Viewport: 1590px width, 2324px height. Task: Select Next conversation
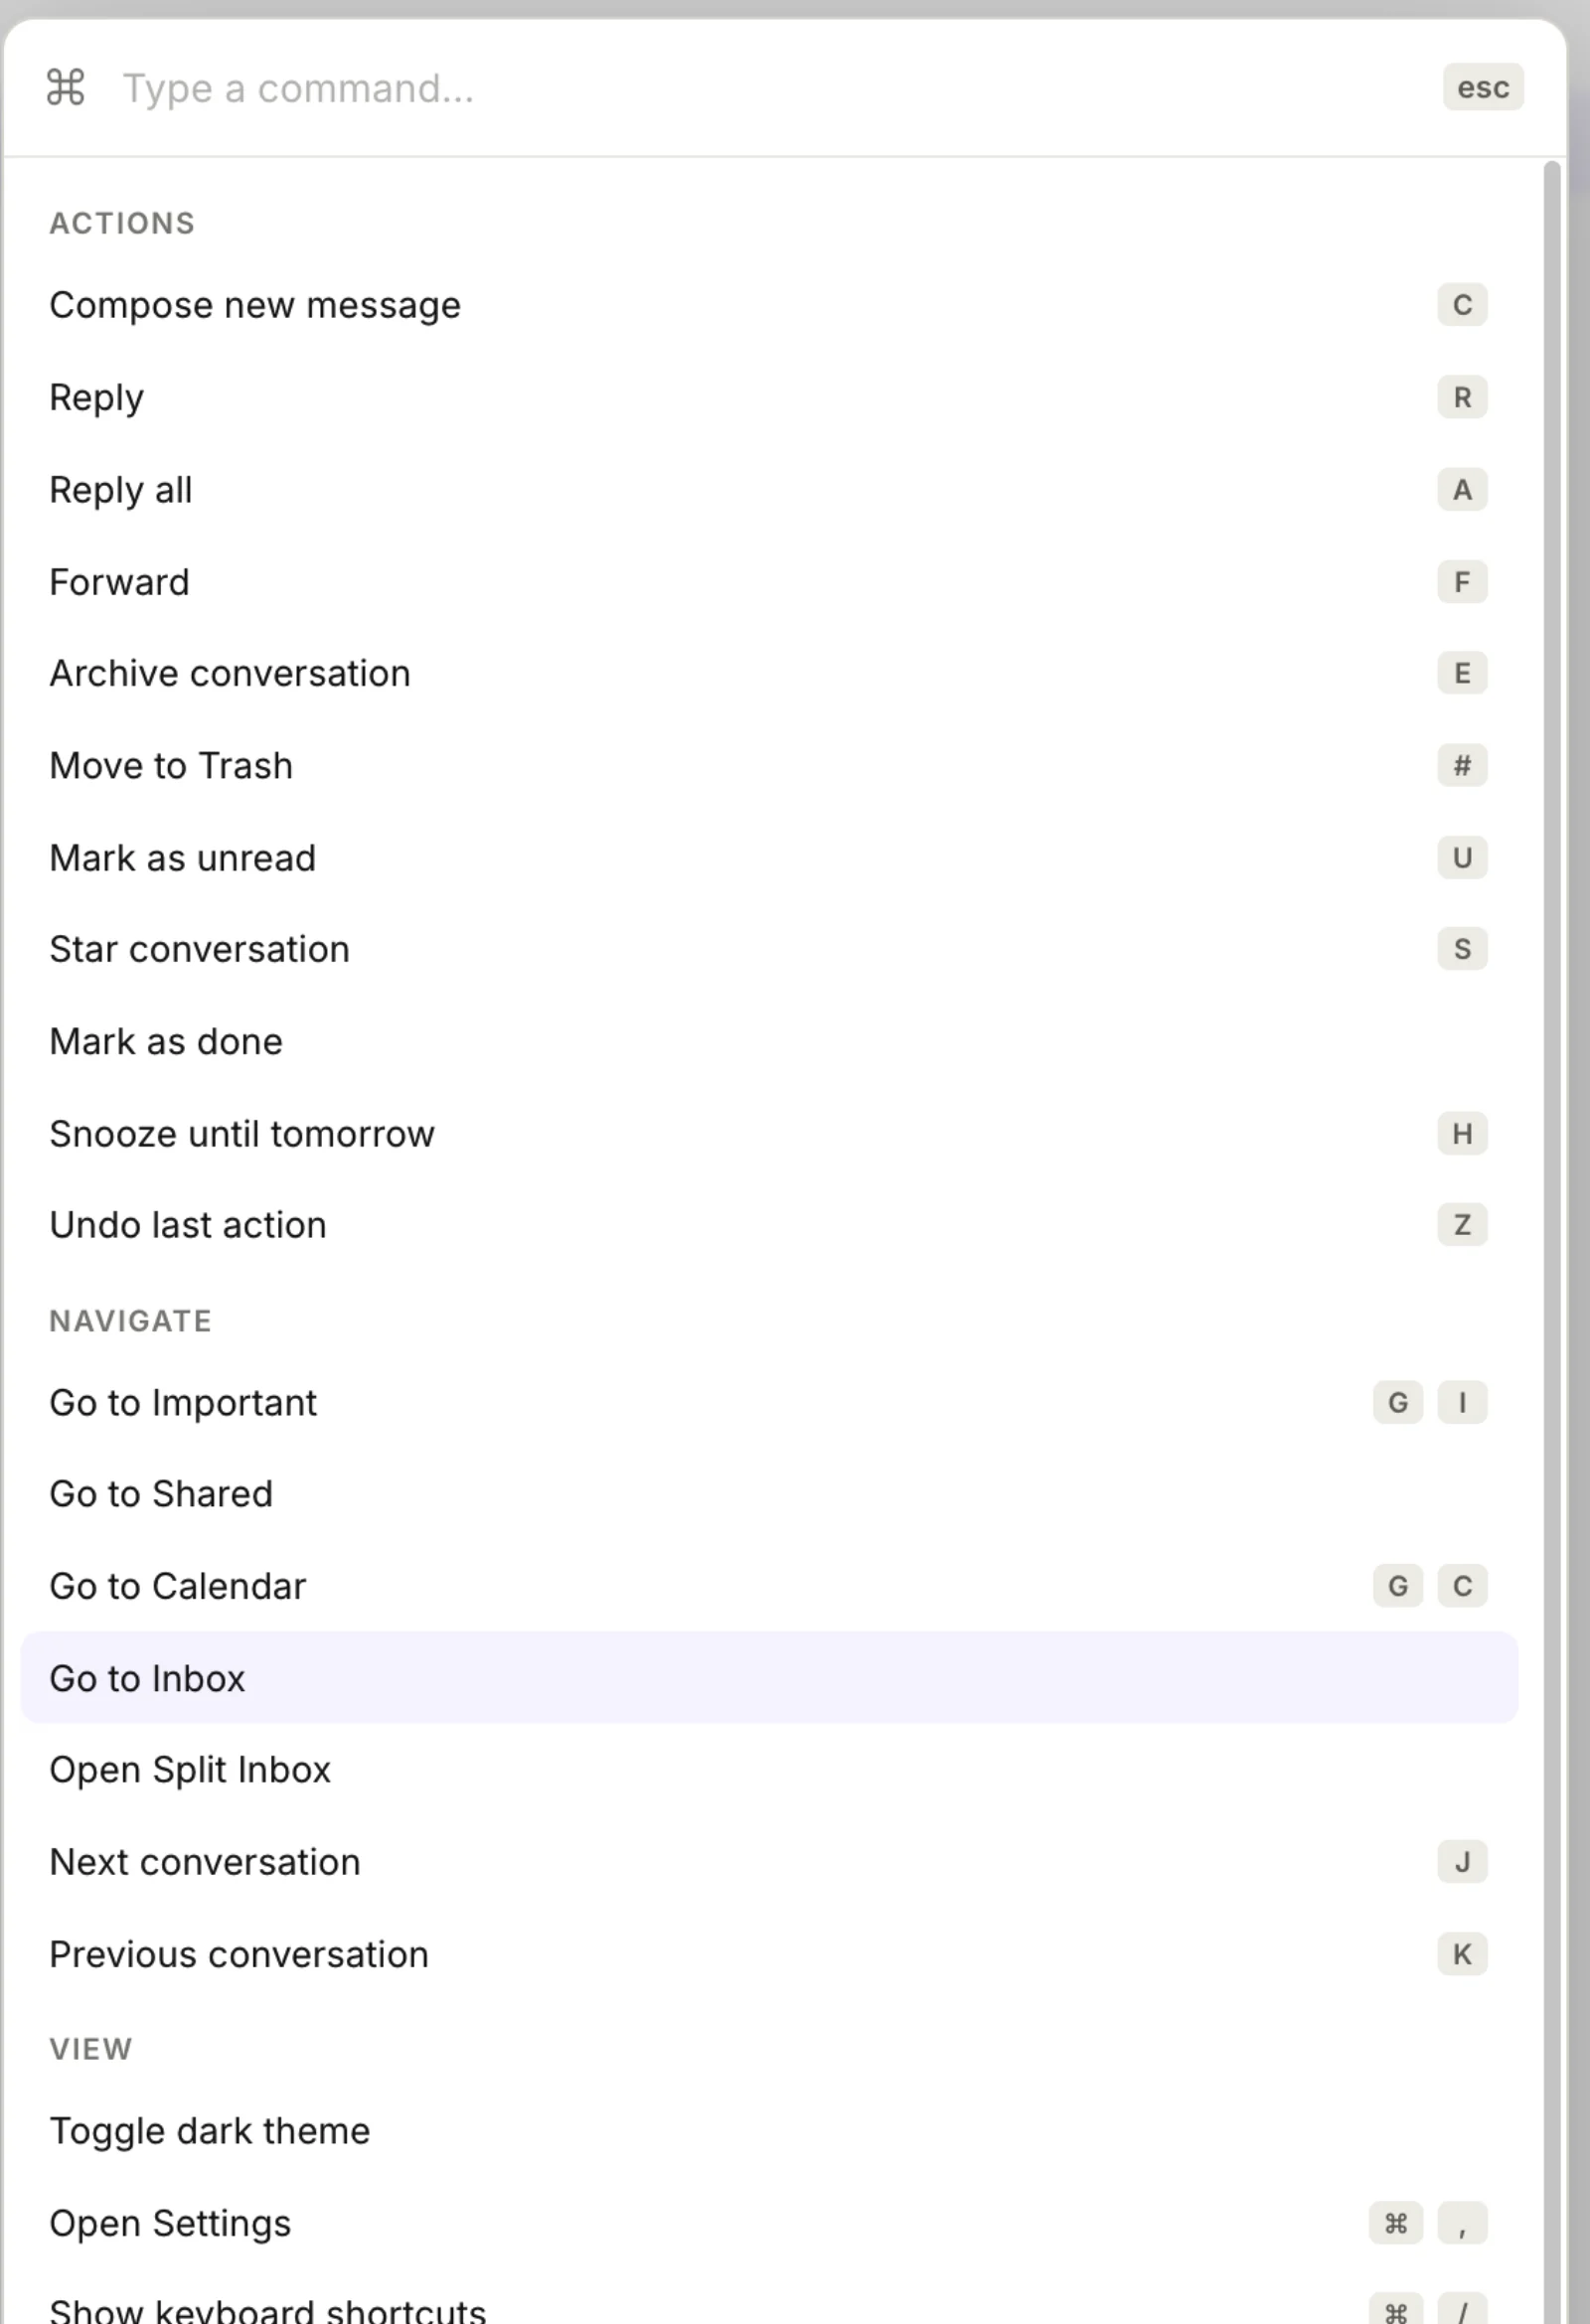[769, 1862]
